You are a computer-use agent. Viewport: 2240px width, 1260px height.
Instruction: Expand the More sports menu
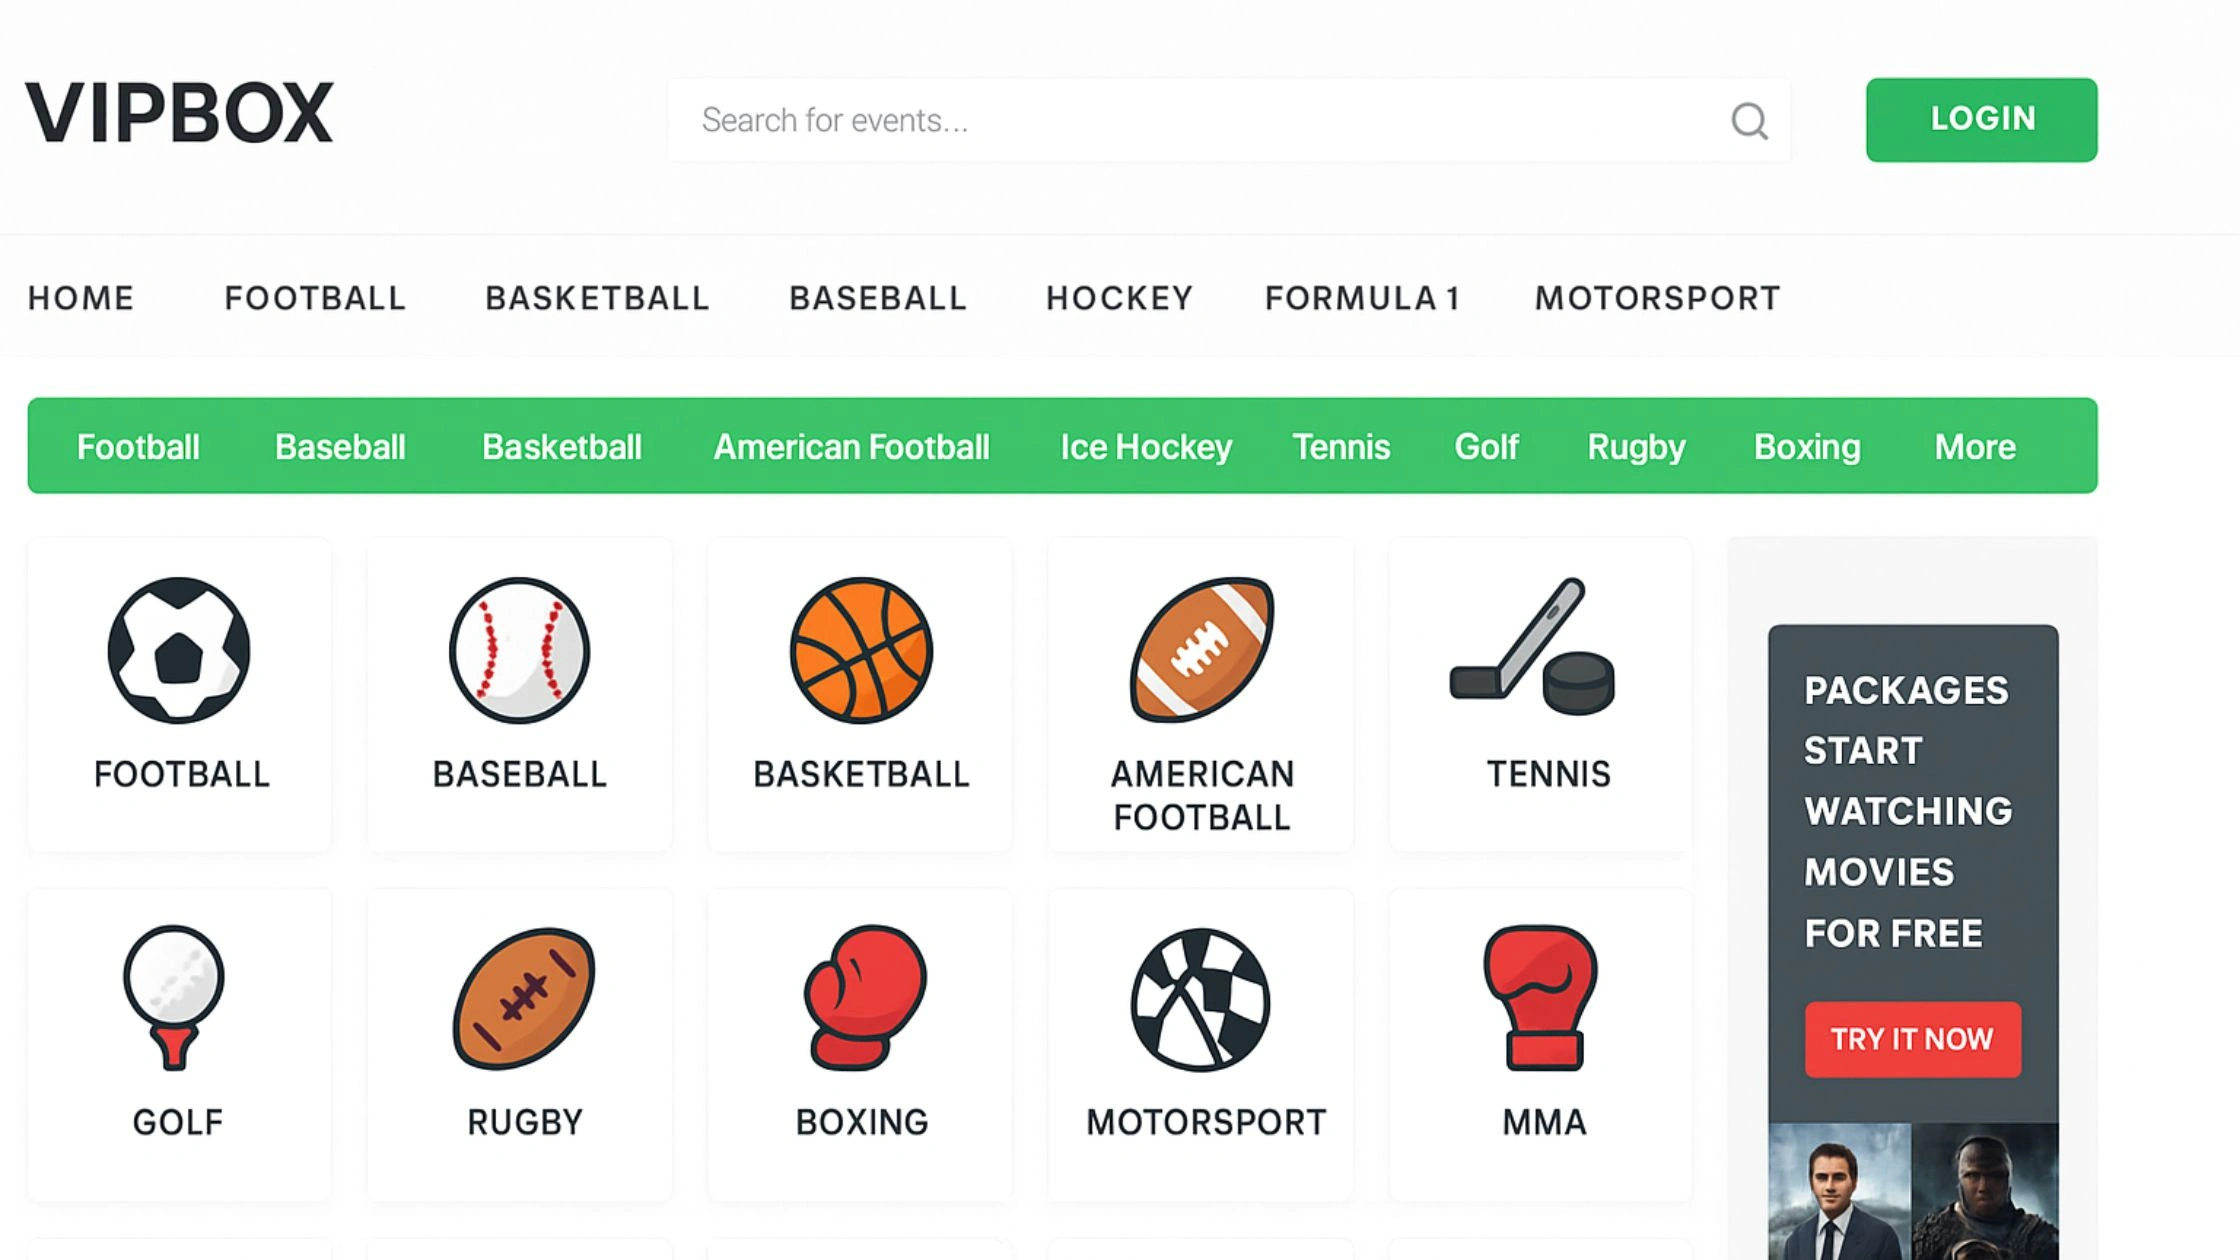pyautogui.click(x=1974, y=447)
